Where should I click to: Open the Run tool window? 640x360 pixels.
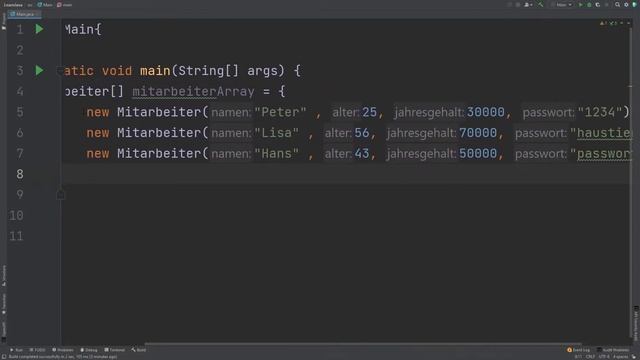click(x=16, y=350)
